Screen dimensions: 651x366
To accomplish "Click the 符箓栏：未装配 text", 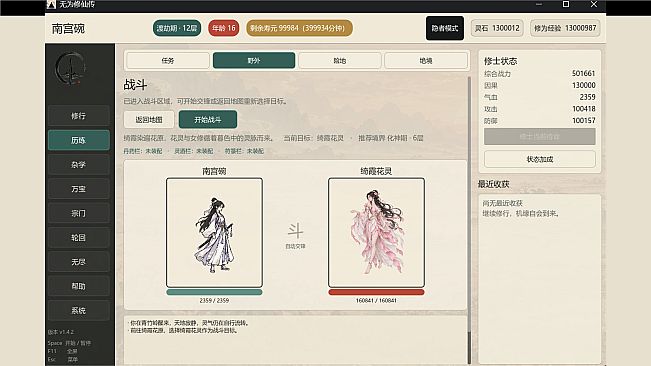I will pyautogui.click(x=245, y=151).
